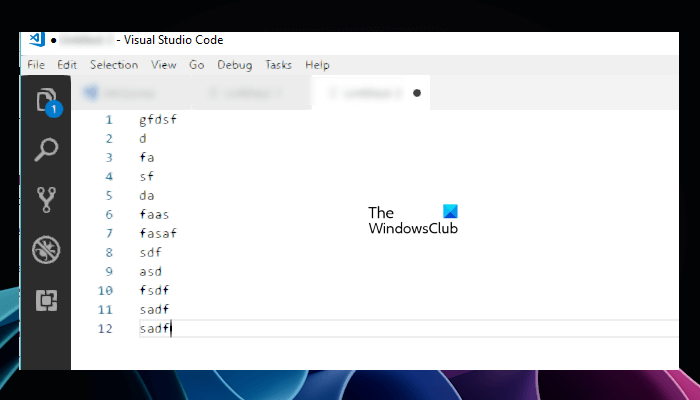The height and width of the screenshot is (400, 700).
Task: Open the Extensions view icon
Action: click(x=46, y=300)
